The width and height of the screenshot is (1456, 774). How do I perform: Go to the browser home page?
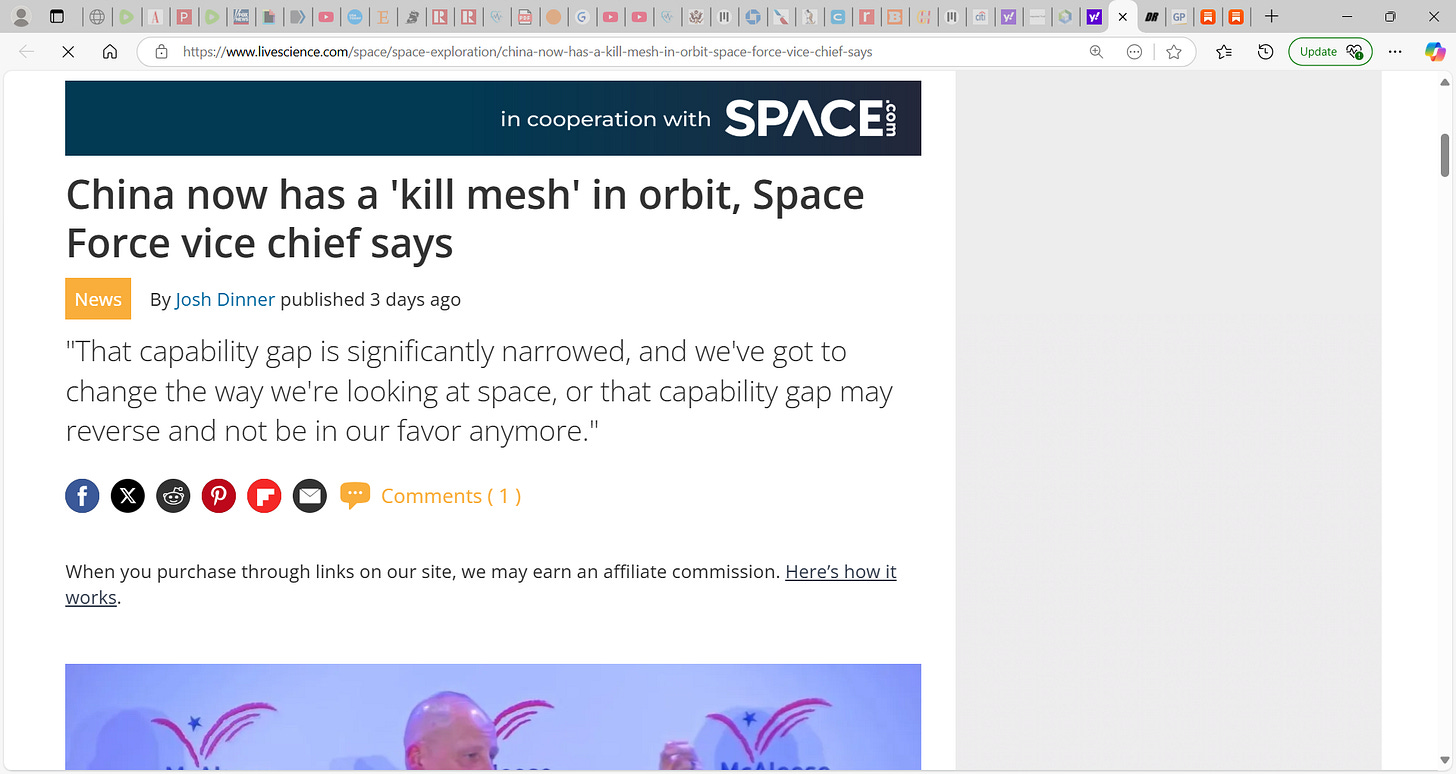click(110, 52)
